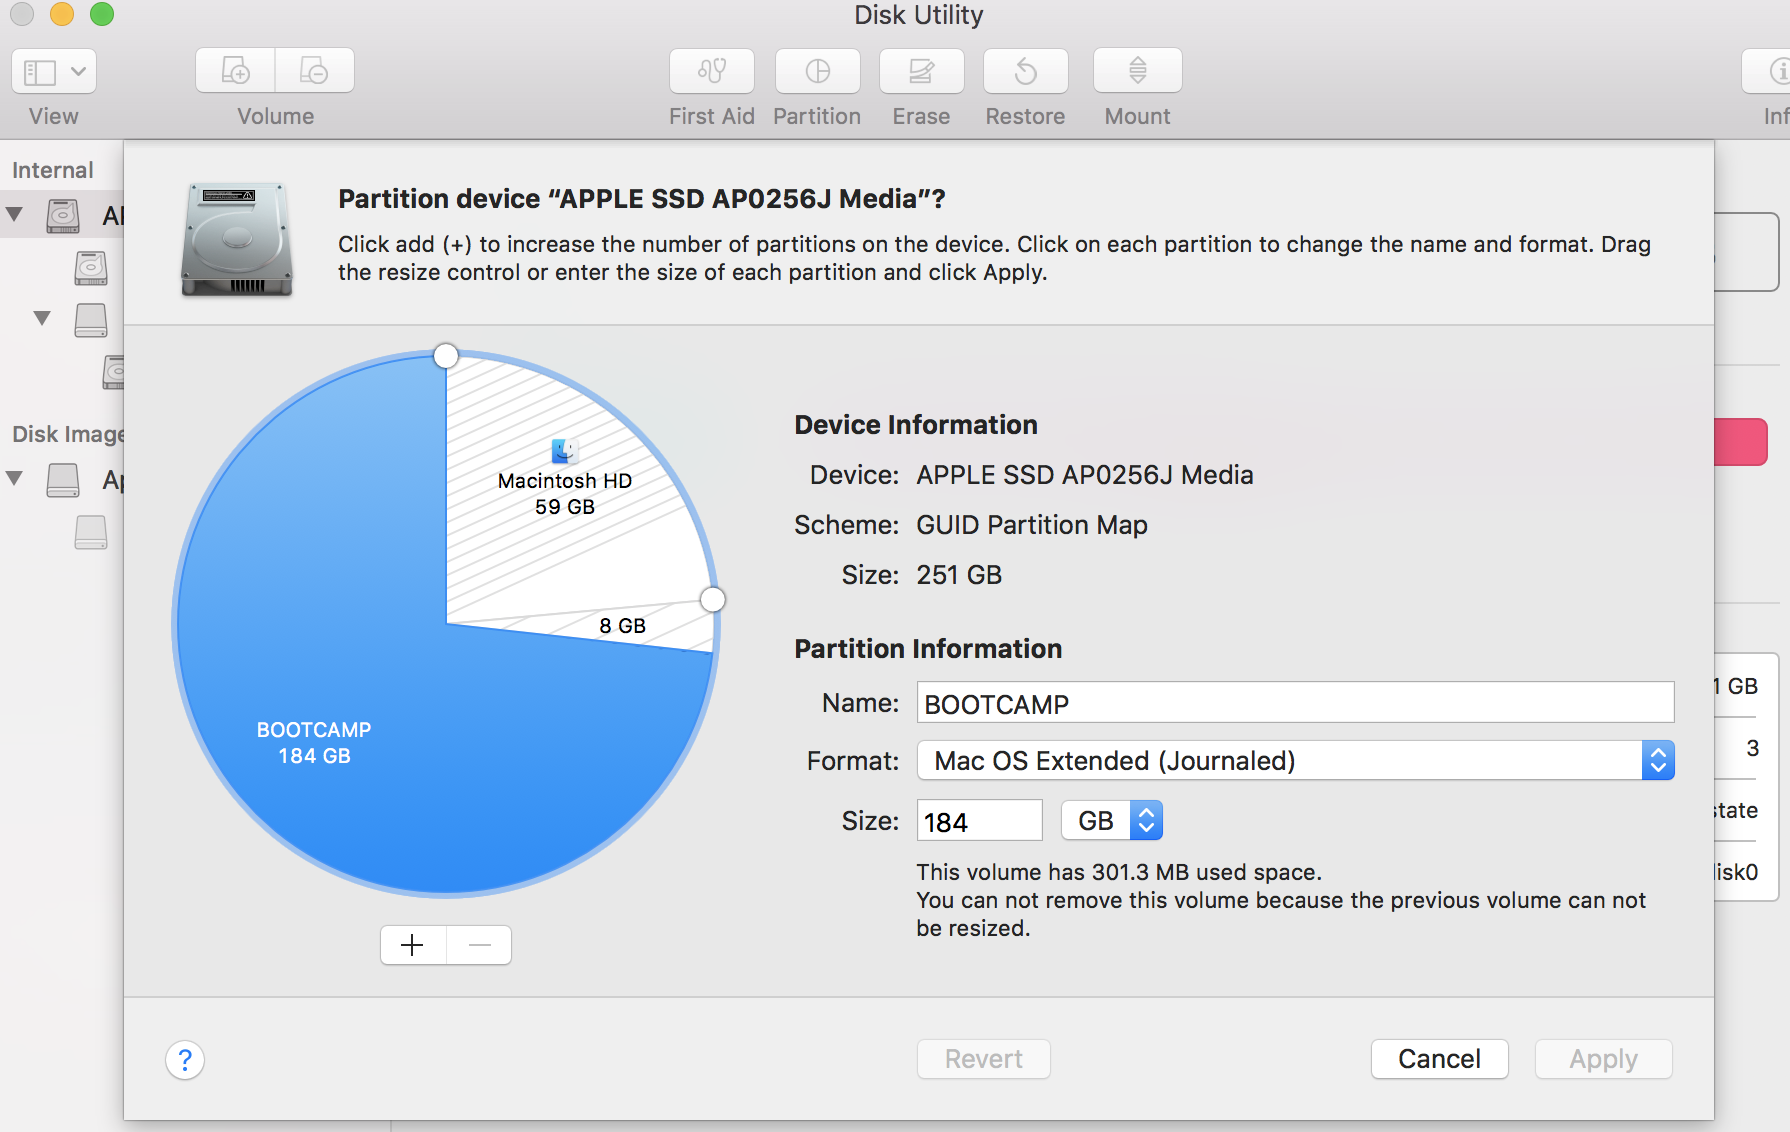The height and width of the screenshot is (1132, 1790).
Task: Open the Restore tool
Action: pyautogui.click(x=1025, y=70)
